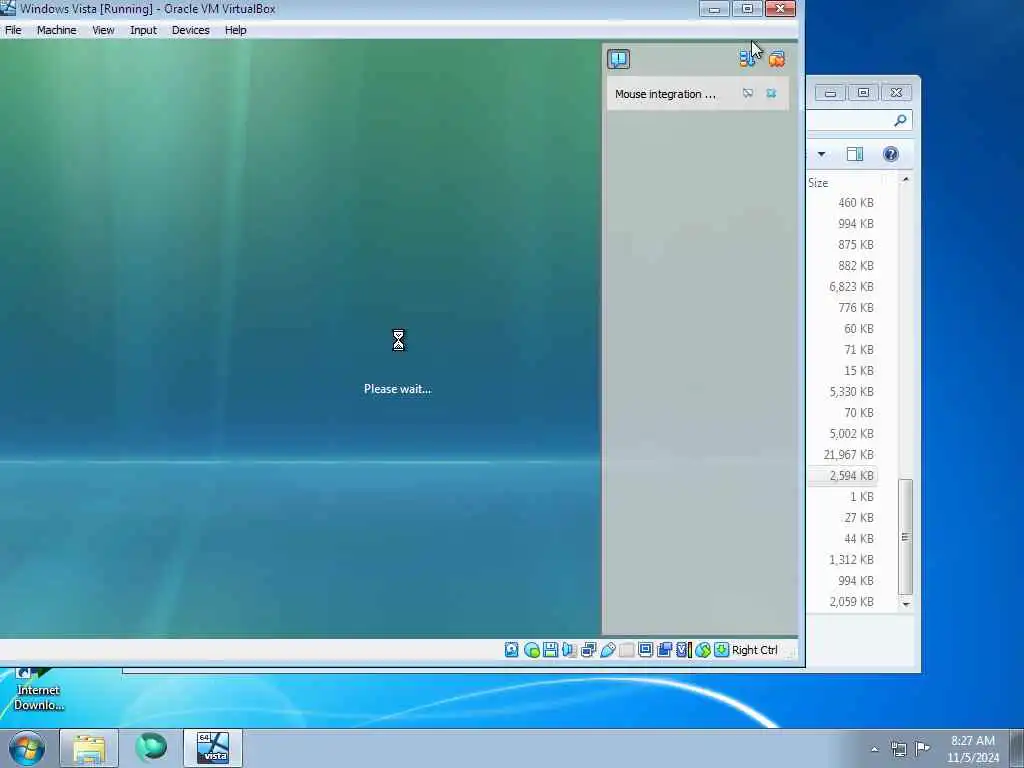Click the hard disk status bar indicator
The image size is (1024, 768).
click(x=511, y=650)
